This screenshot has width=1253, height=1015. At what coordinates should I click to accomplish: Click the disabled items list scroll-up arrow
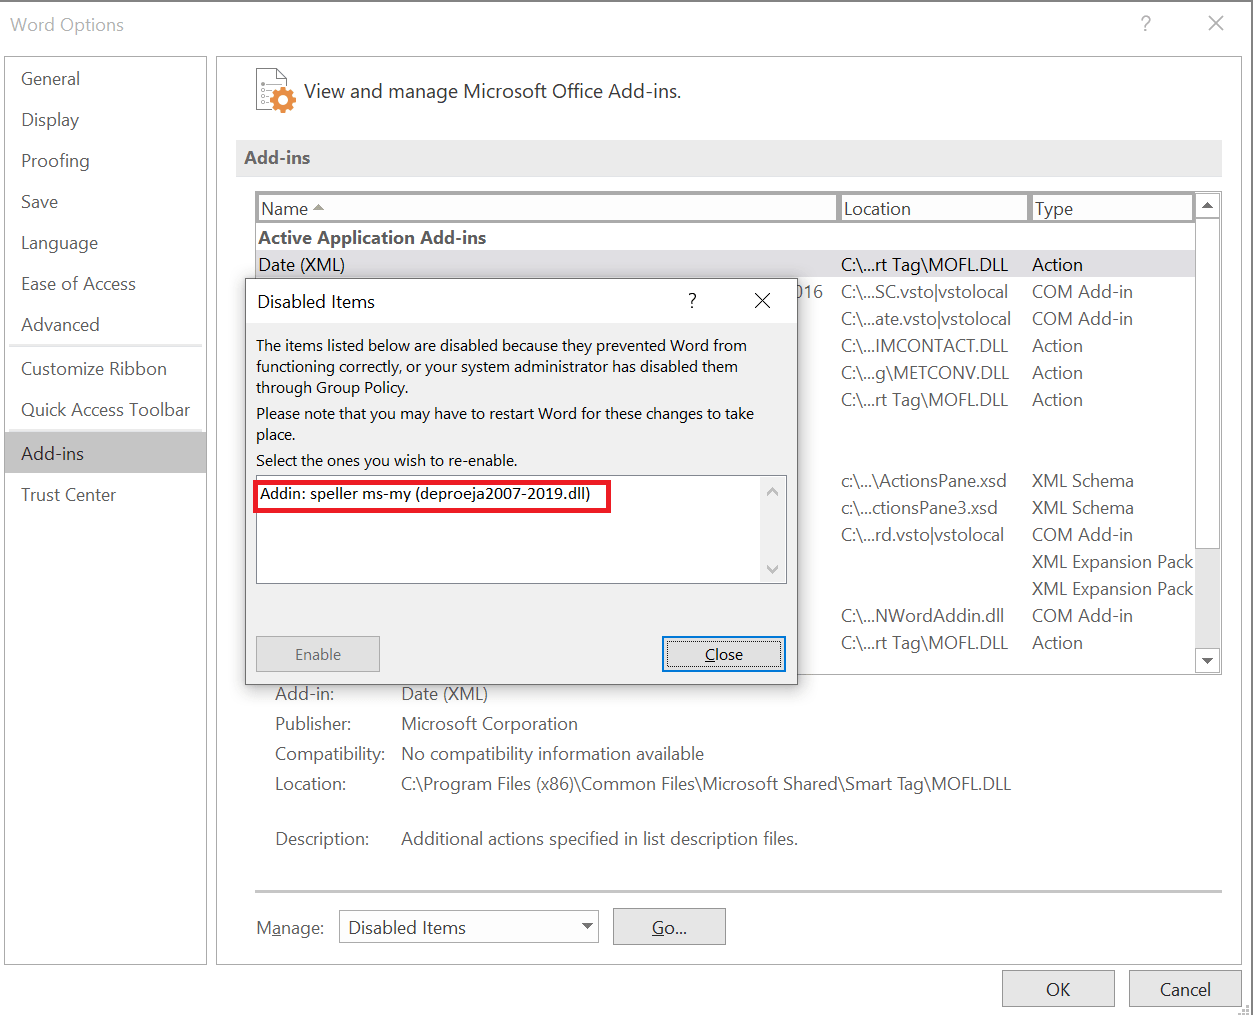coord(772,491)
